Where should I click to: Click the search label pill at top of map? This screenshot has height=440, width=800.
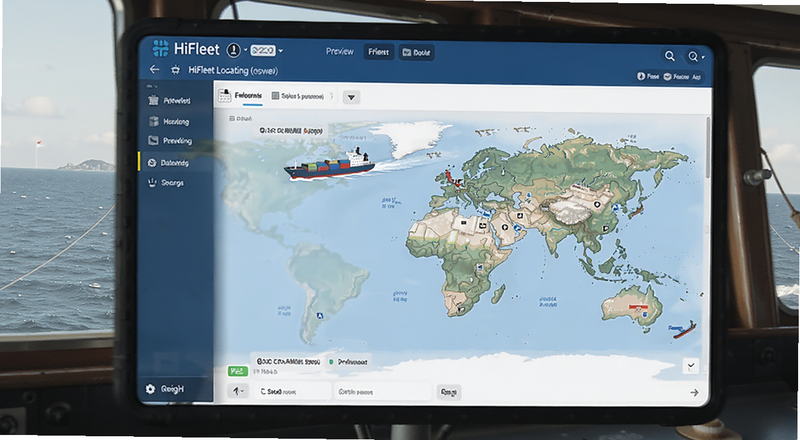pos(291,131)
